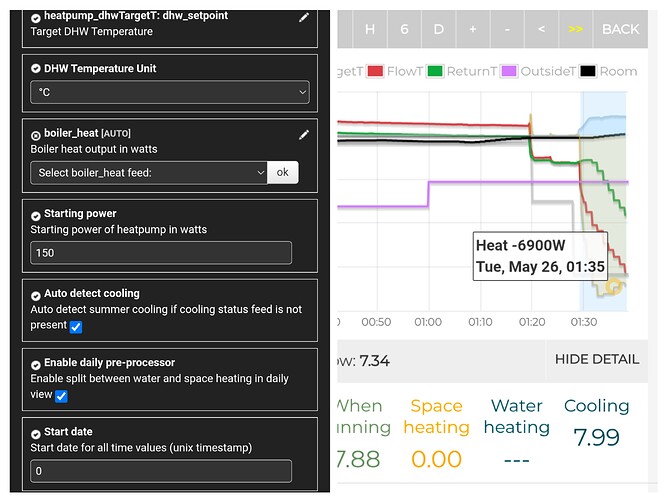Click the check-circle icon beside DHW Temperature Unit

pyautogui.click(x=36, y=69)
